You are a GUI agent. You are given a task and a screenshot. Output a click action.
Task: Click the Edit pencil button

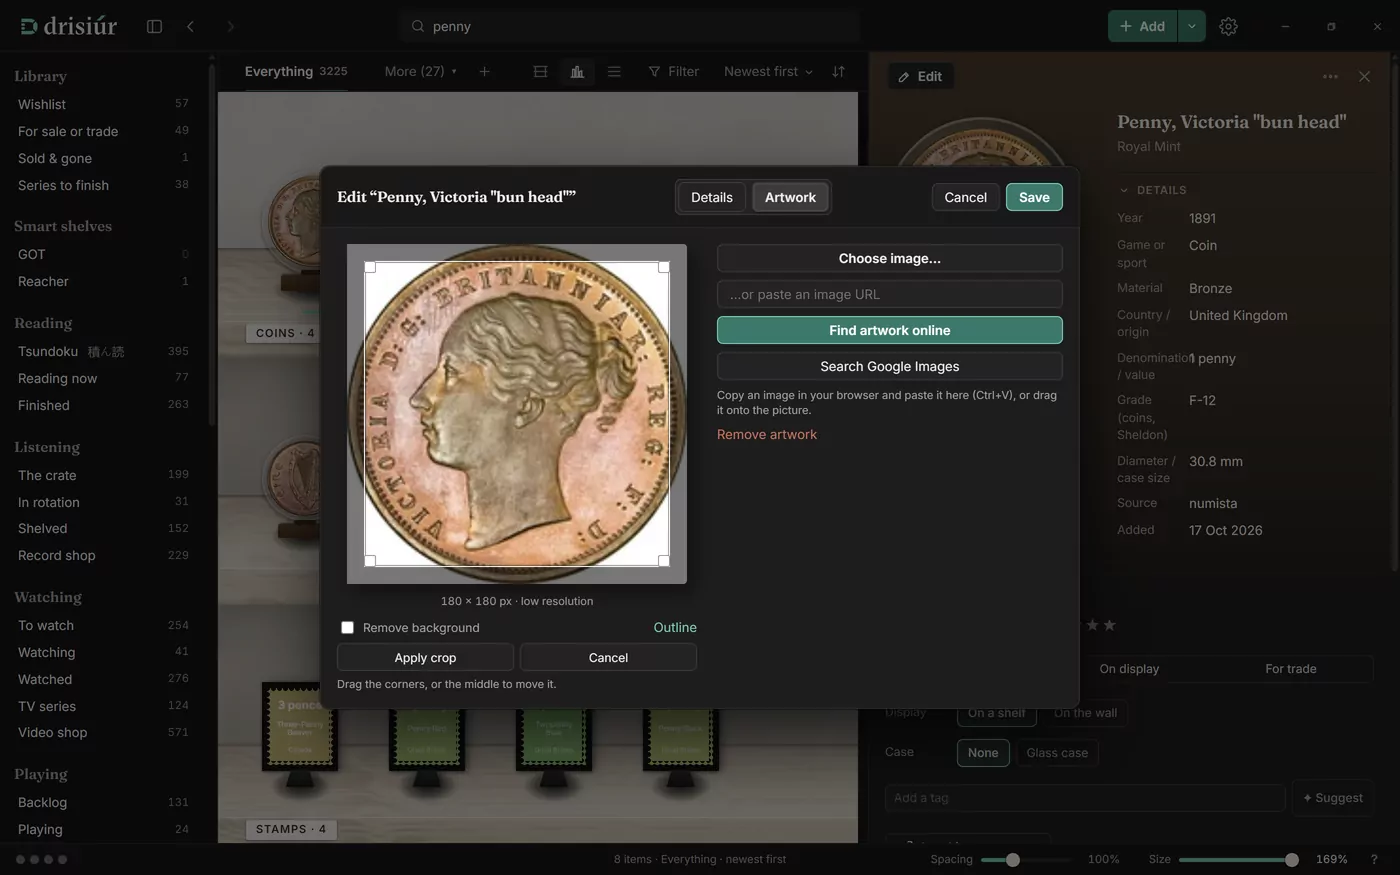tap(920, 76)
